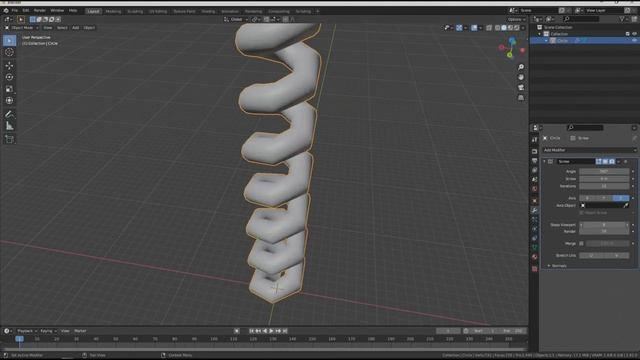
Task: Select the Annotate tool
Action: click(x=9, y=115)
